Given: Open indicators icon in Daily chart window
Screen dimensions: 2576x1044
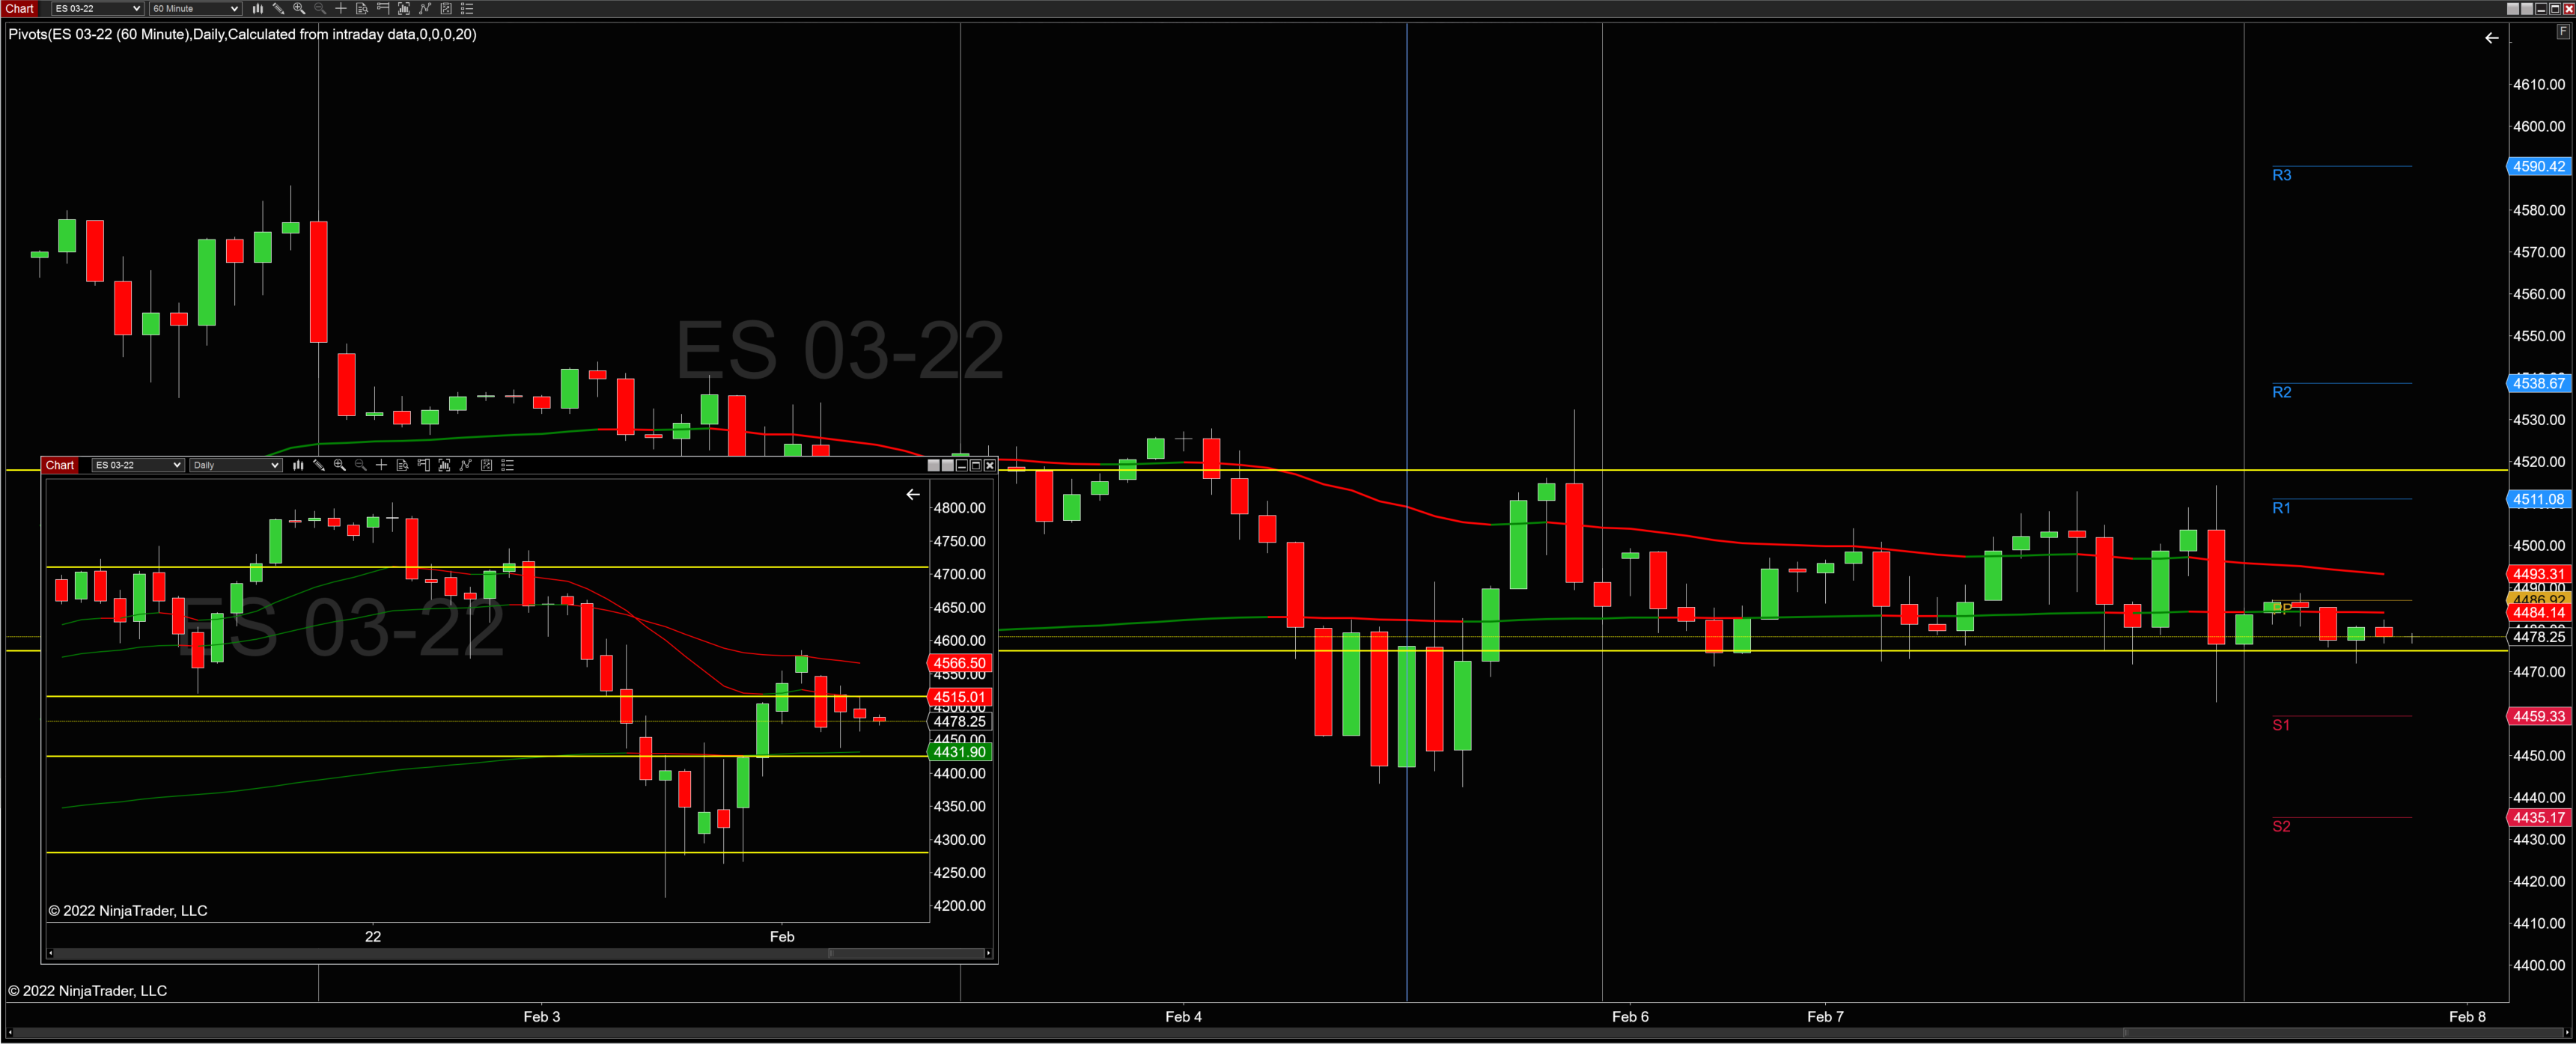Looking at the screenshot, I should tap(465, 465).
